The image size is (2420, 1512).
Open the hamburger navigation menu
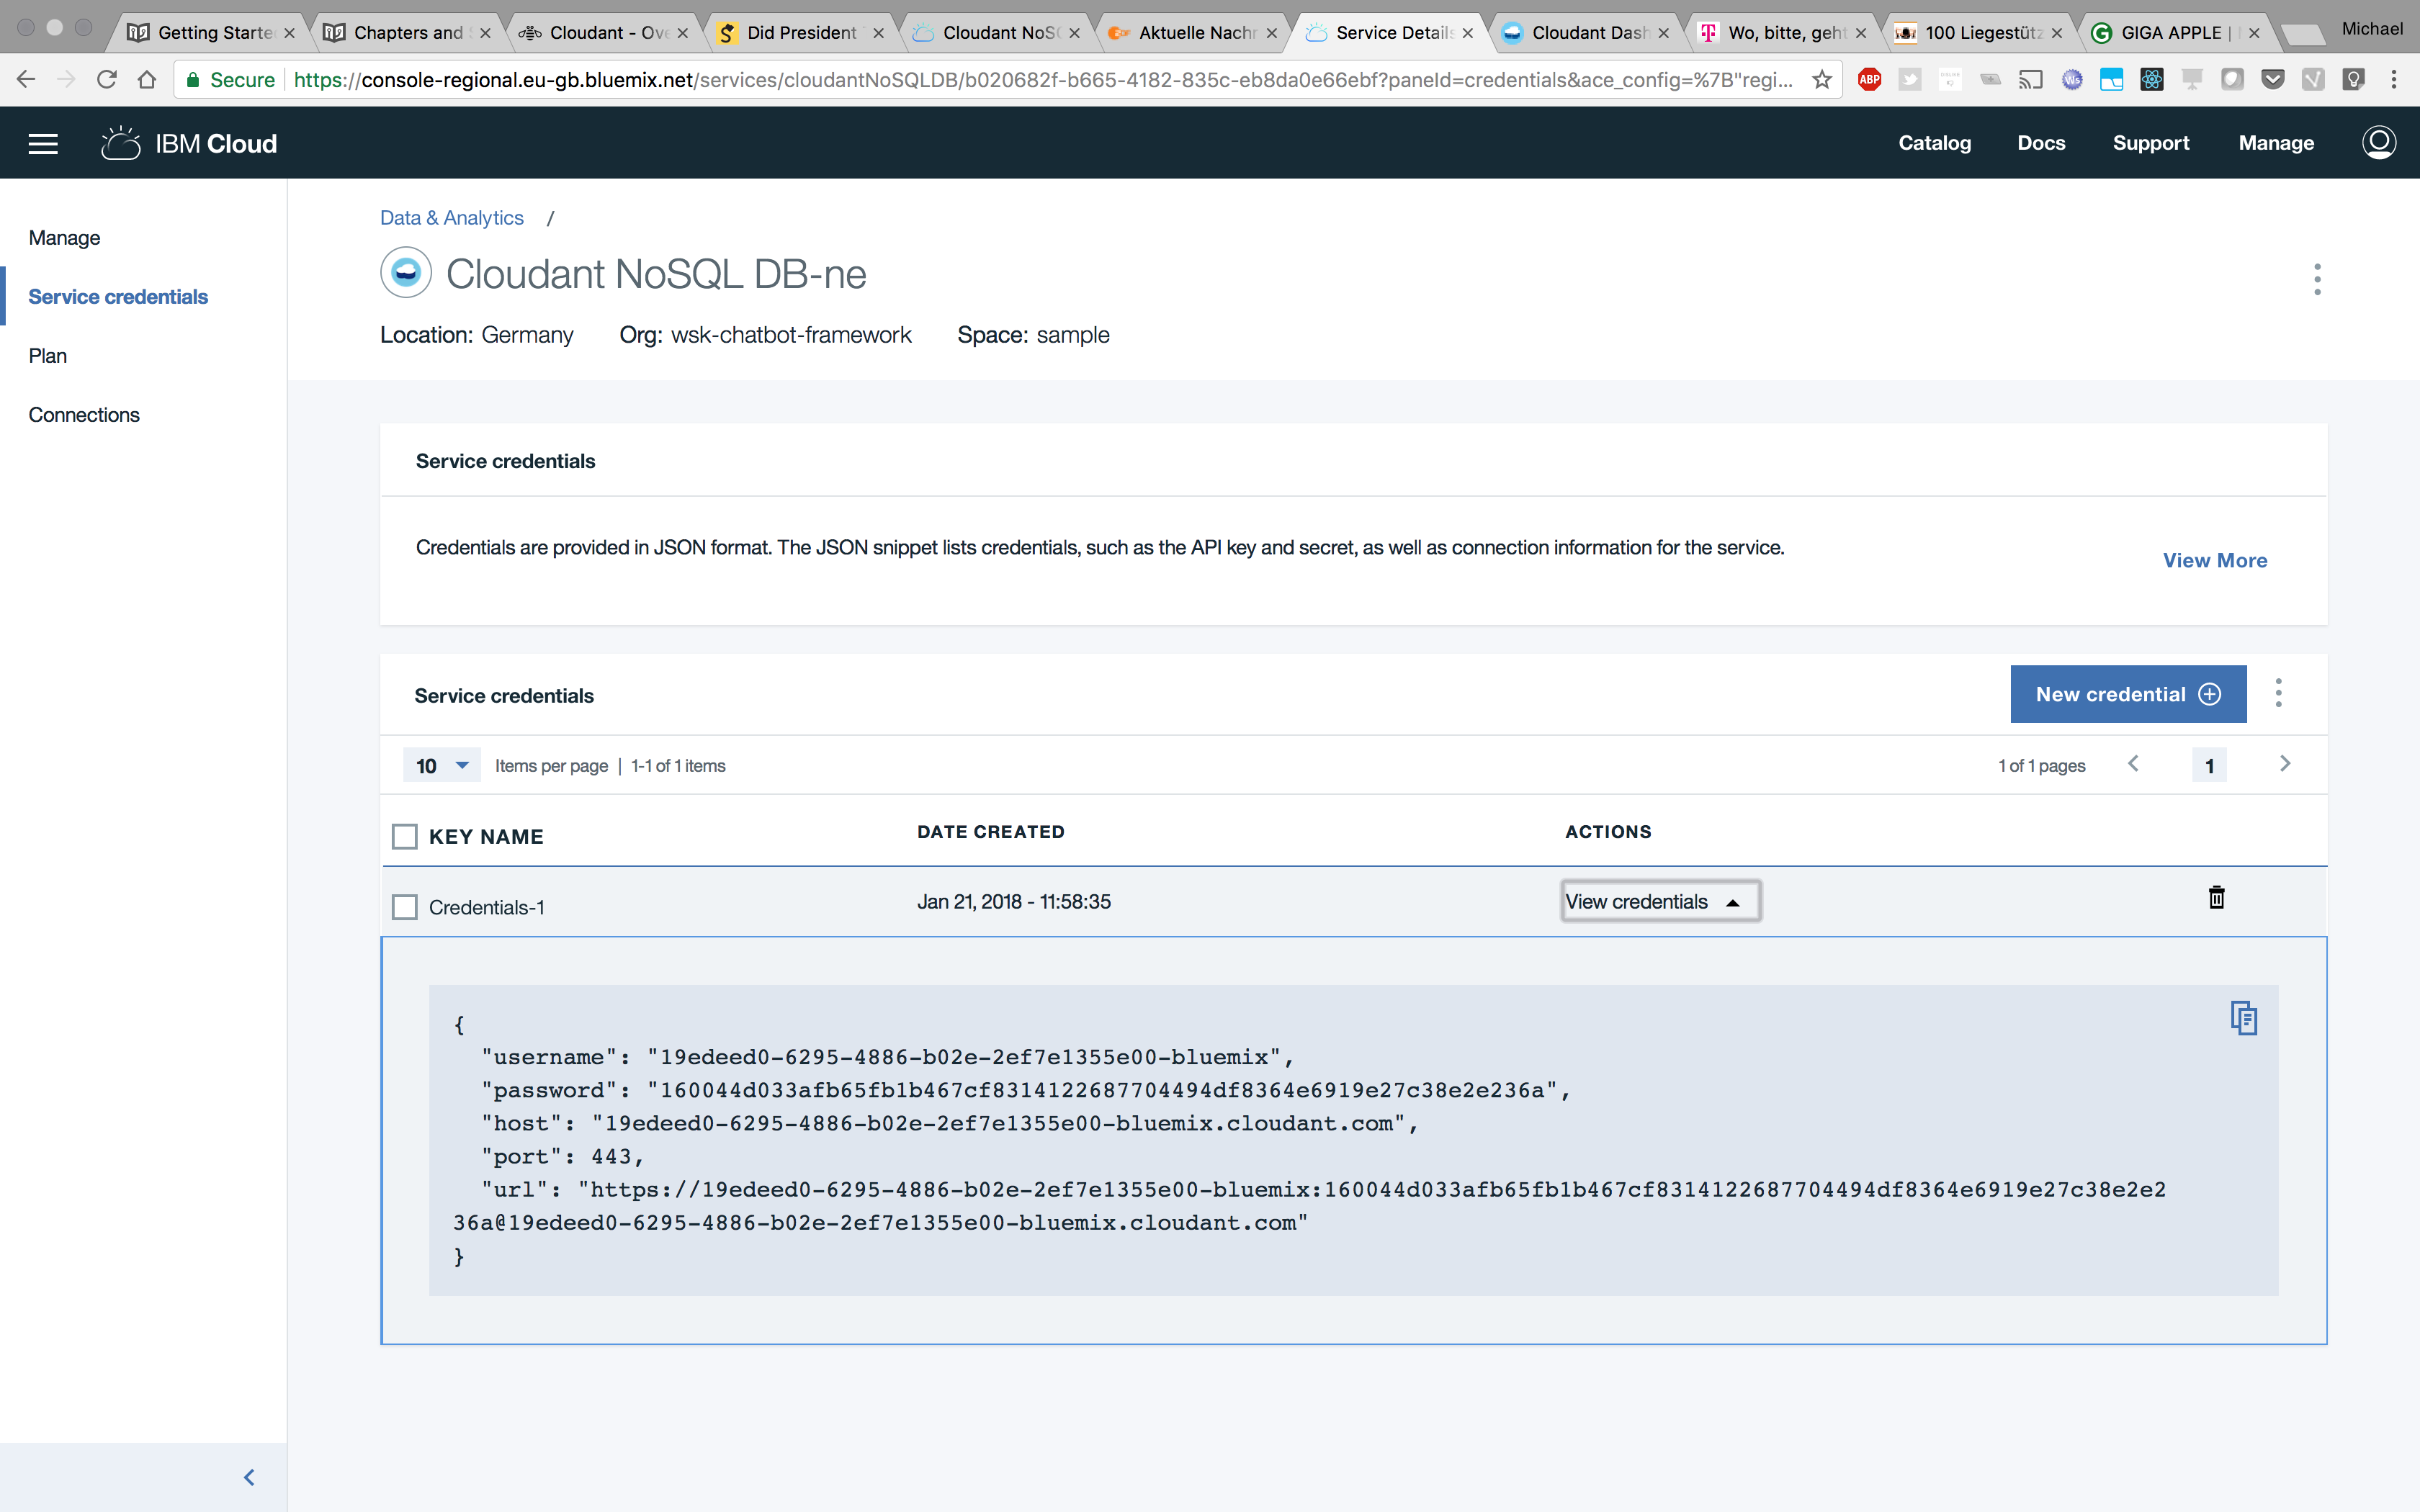(x=43, y=144)
